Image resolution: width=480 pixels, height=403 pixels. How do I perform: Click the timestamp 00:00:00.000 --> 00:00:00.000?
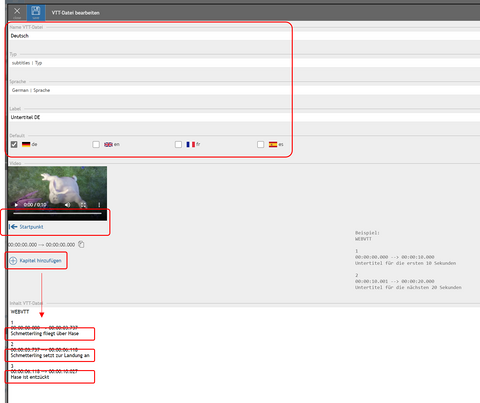(x=42, y=245)
